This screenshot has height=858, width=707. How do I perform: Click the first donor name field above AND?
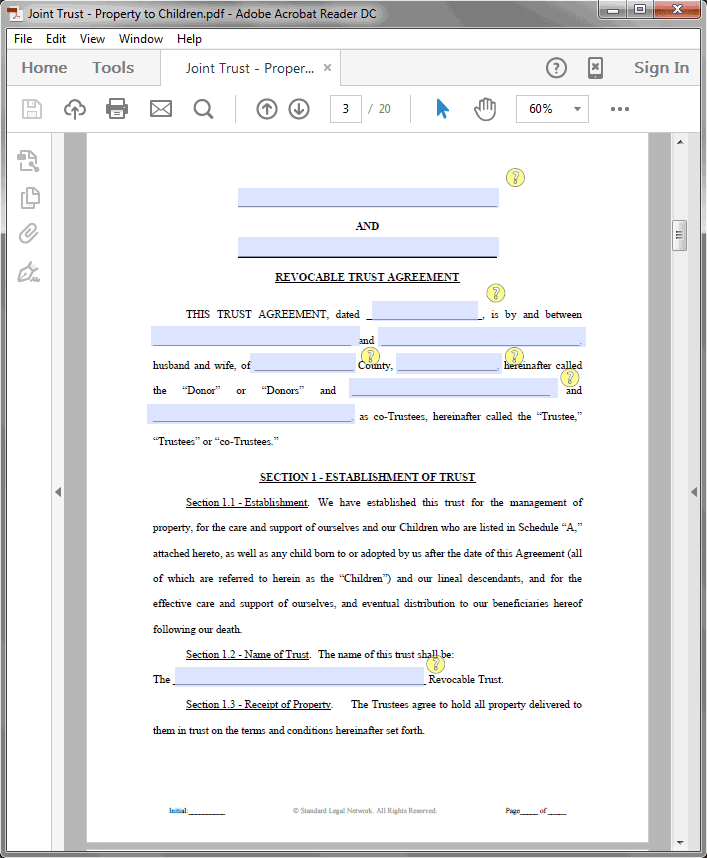(368, 198)
